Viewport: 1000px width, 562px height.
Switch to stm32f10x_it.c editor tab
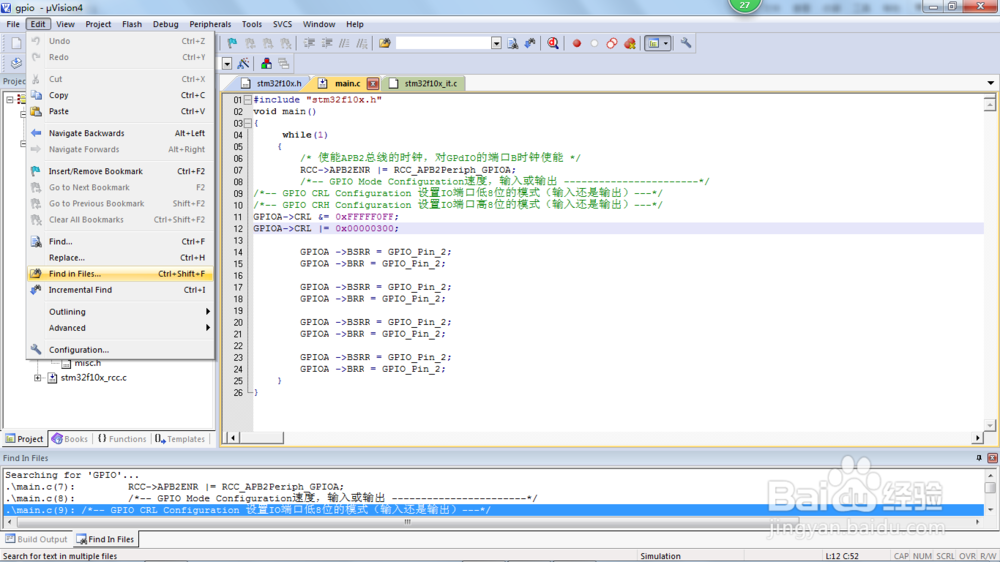point(423,84)
